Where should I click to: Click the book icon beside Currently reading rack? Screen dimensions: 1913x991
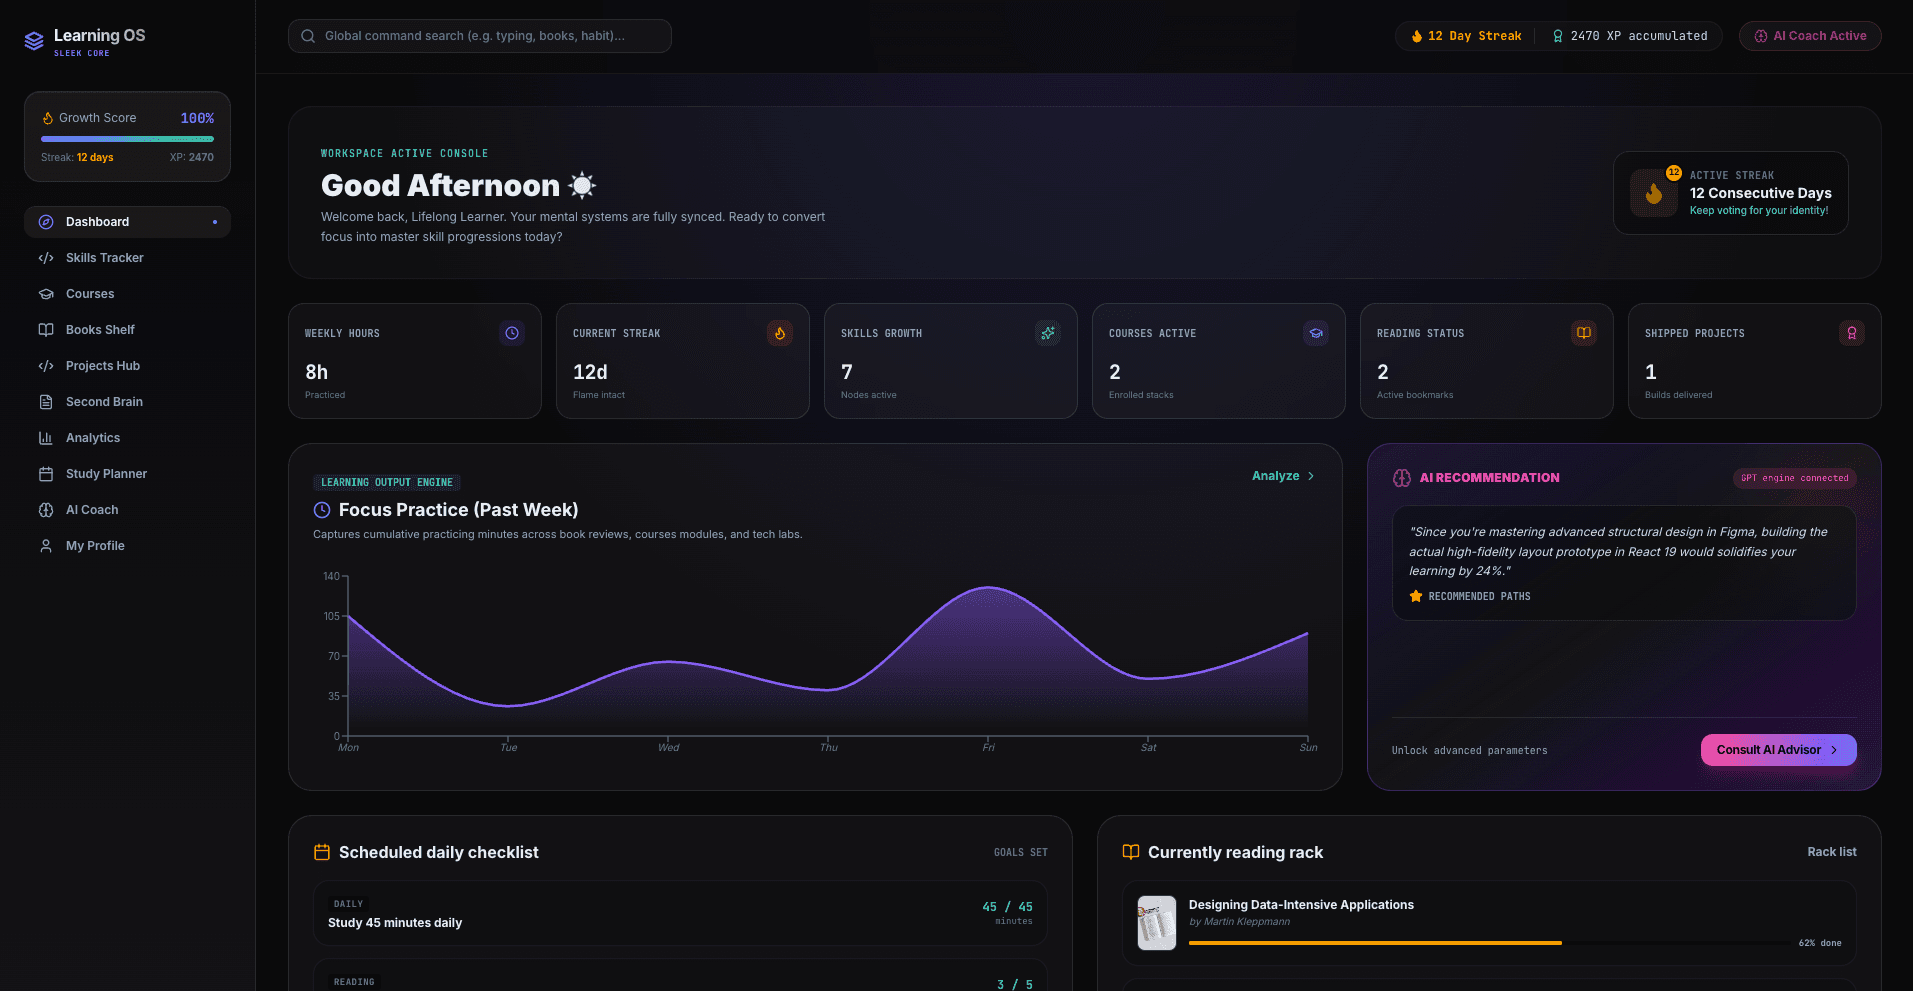click(x=1131, y=852)
